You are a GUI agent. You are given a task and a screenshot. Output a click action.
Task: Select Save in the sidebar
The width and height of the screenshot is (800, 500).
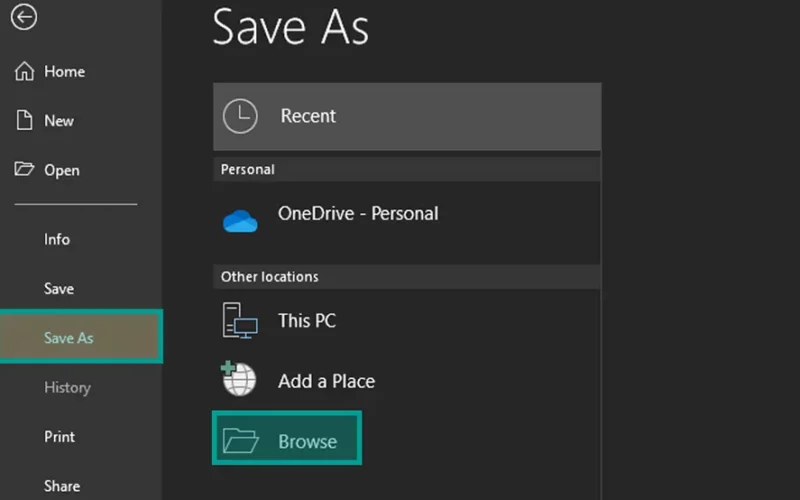click(x=59, y=289)
